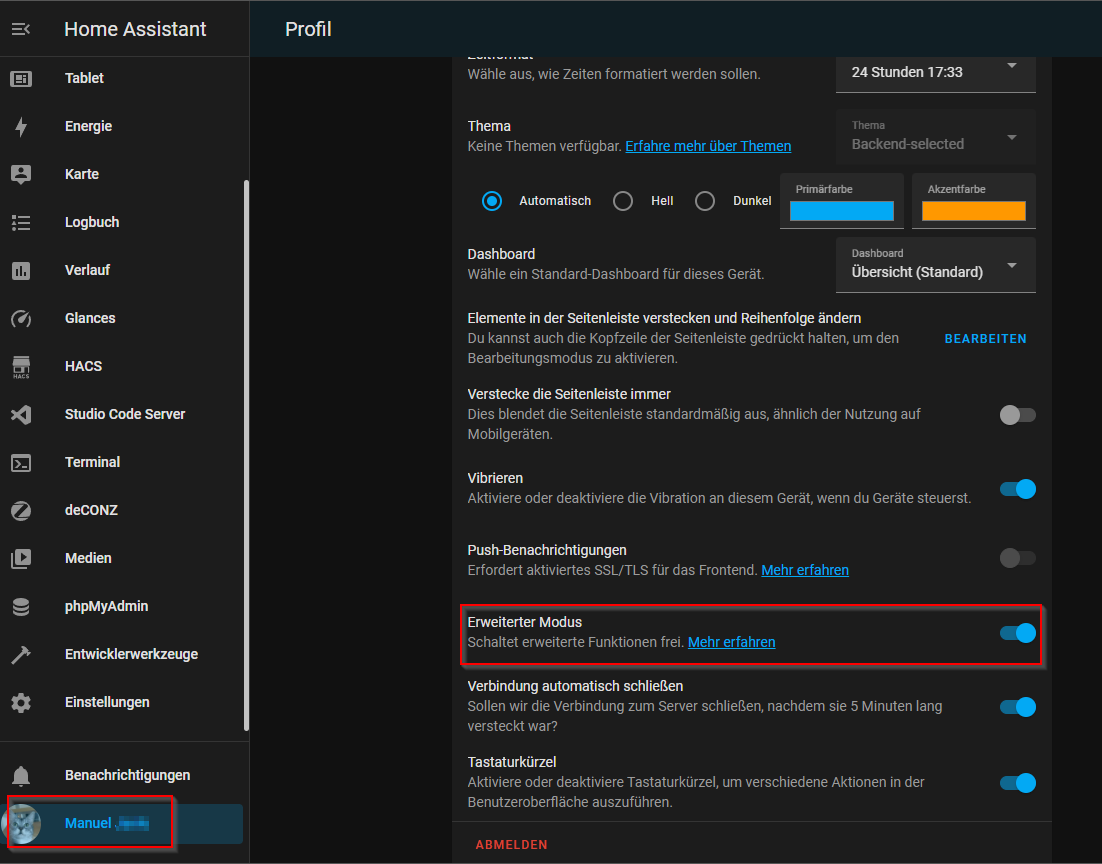Image resolution: width=1102 pixels, height=864 pixels.
Task: Click Home Assistant title
Action: coord(135,29)
